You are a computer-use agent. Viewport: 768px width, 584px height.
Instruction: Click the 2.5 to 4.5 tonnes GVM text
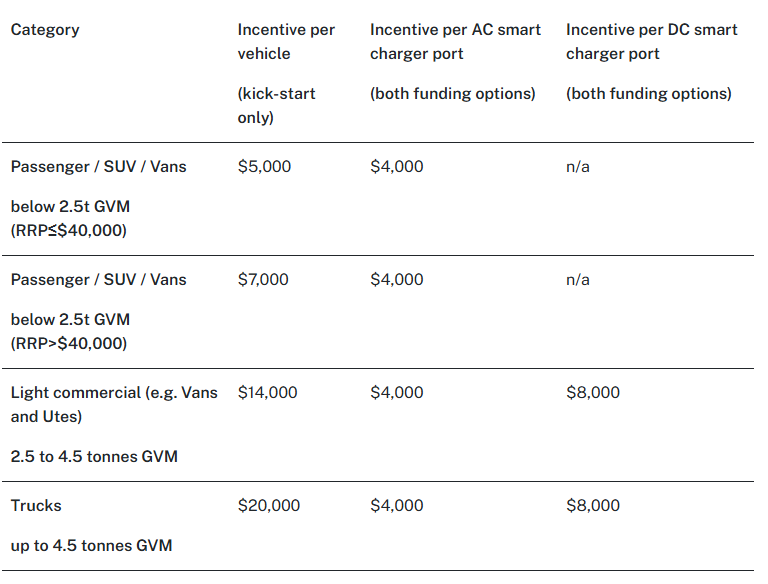pos(94,457)
